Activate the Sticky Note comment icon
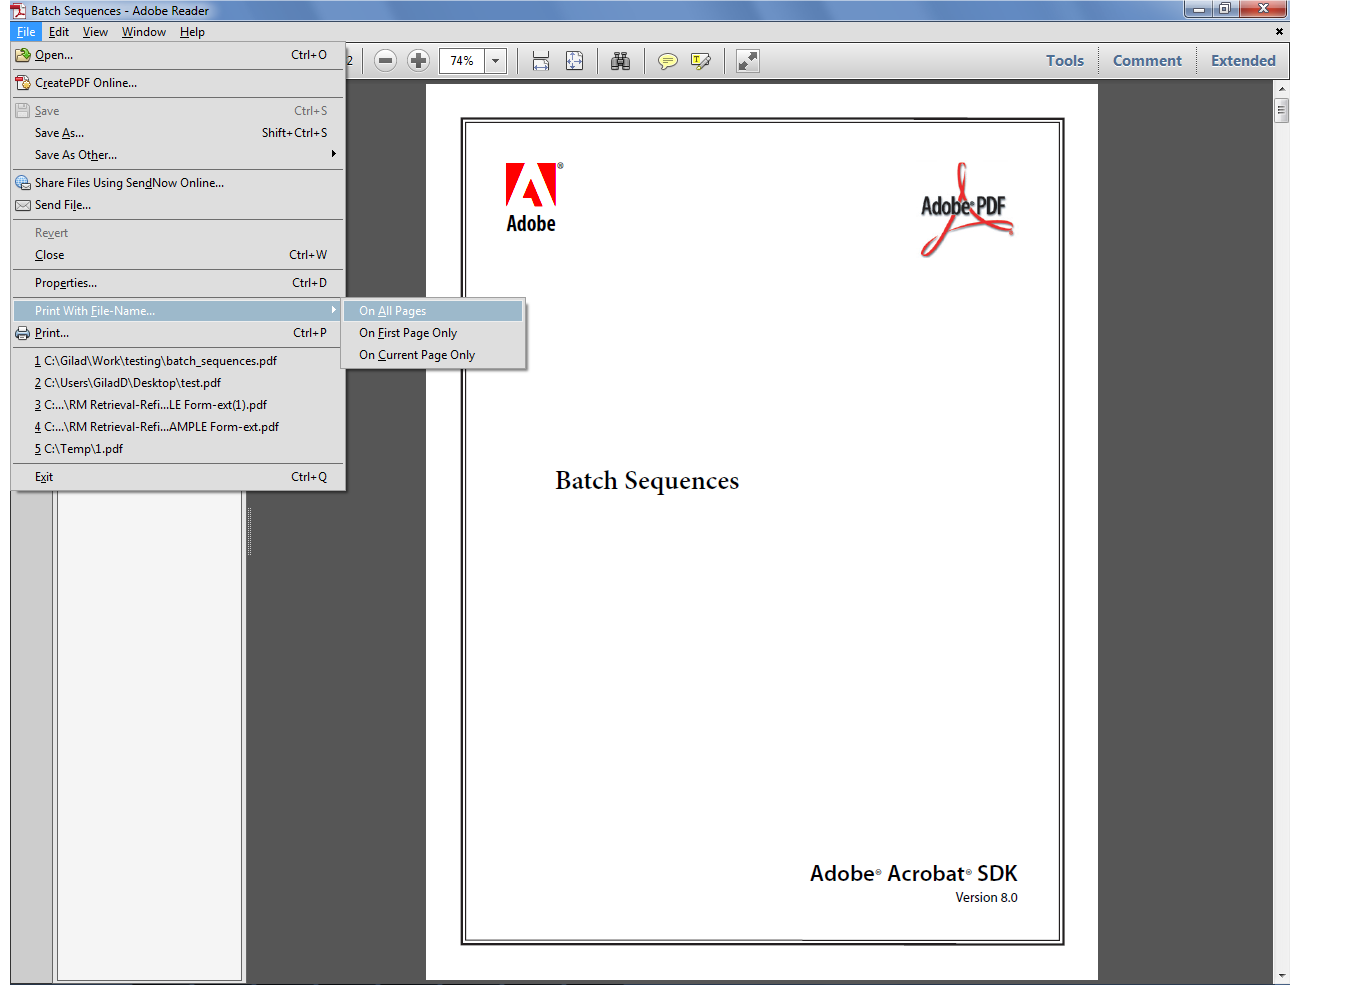Screen dimensions: 1346x985 click(x=667, y=61)
